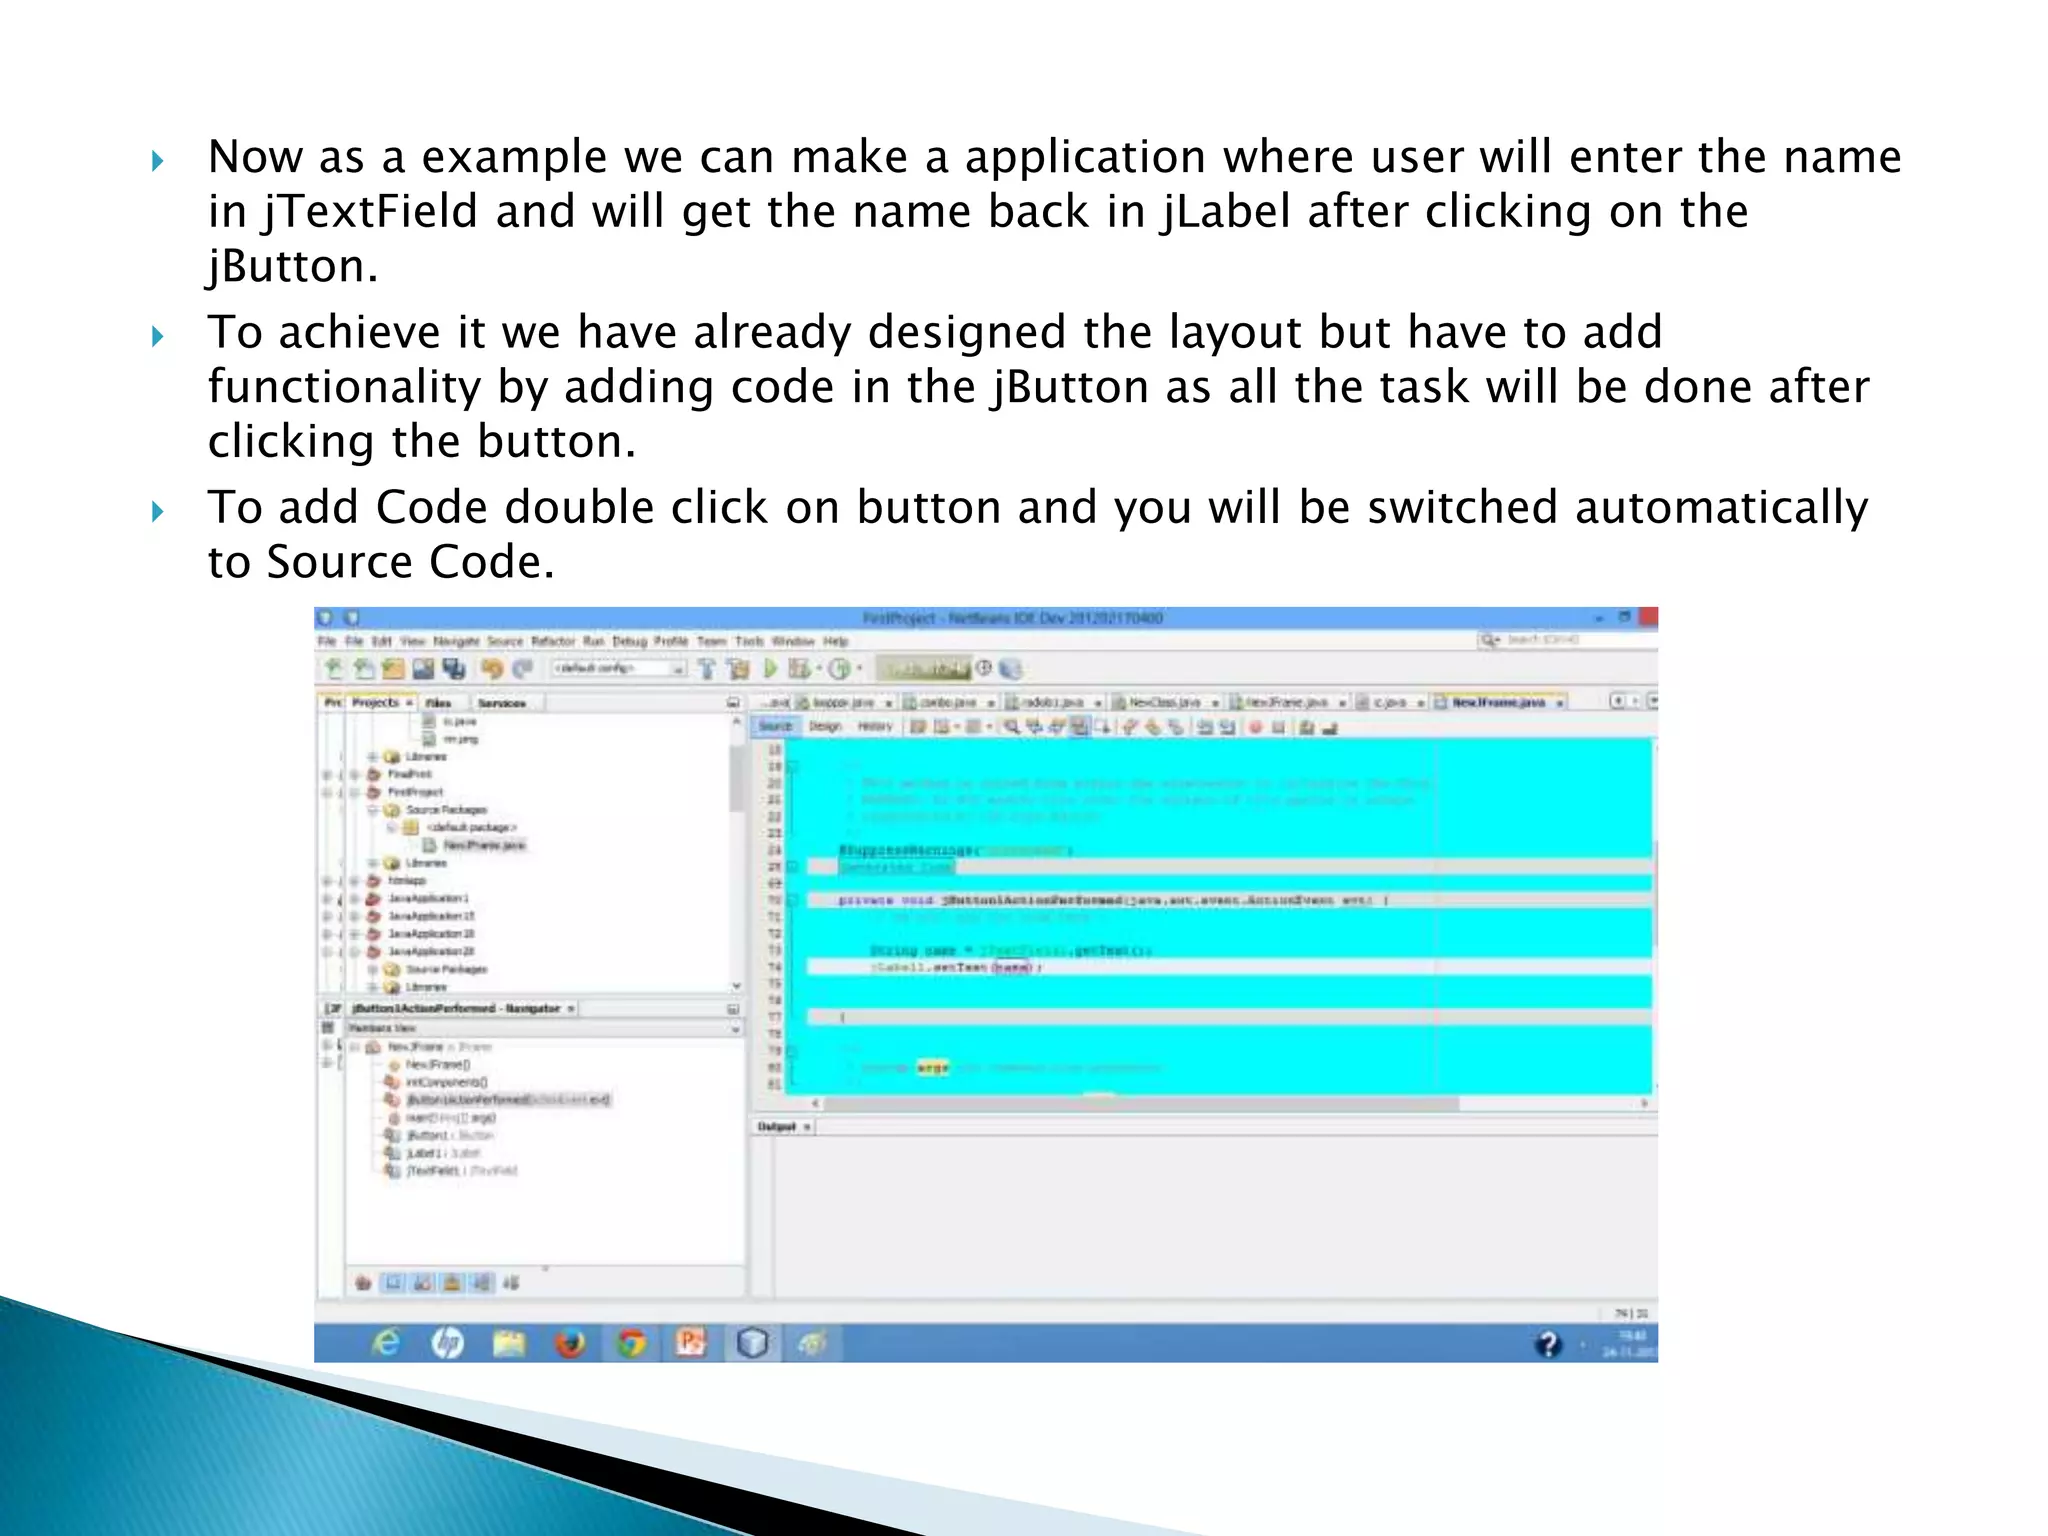Select jTextField1 member in Navigator
Viewport: 2048px width, 1536px height.
461,1171
